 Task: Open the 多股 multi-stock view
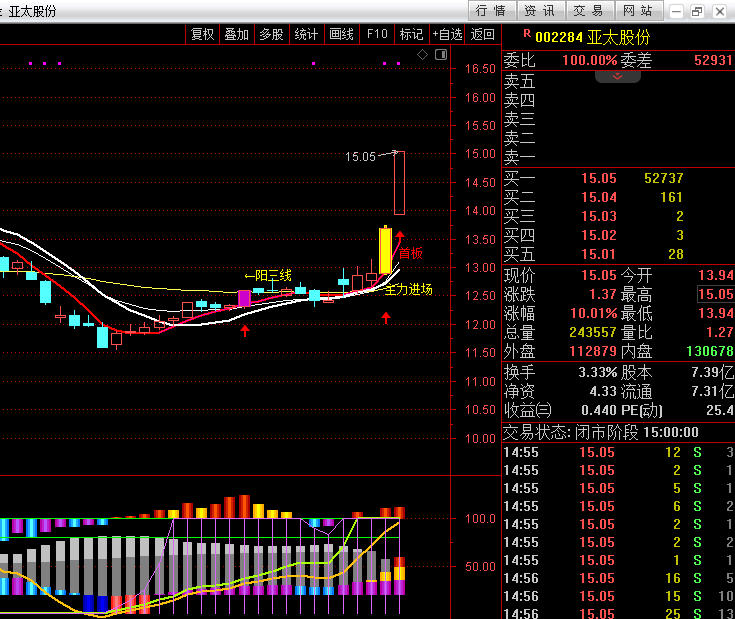pos(271,34)
